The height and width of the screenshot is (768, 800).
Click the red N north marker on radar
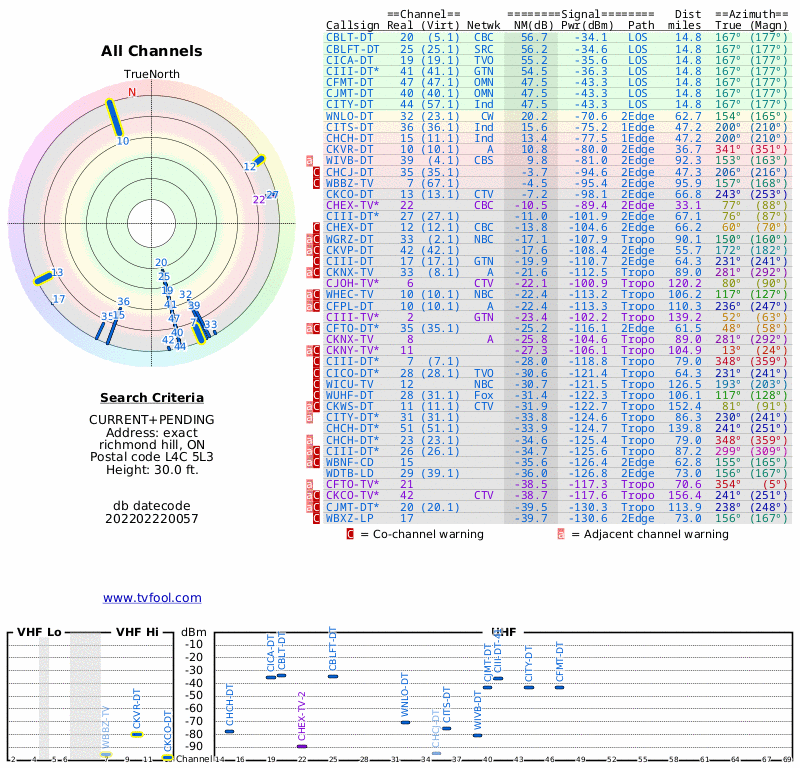(x=132, y=93)
